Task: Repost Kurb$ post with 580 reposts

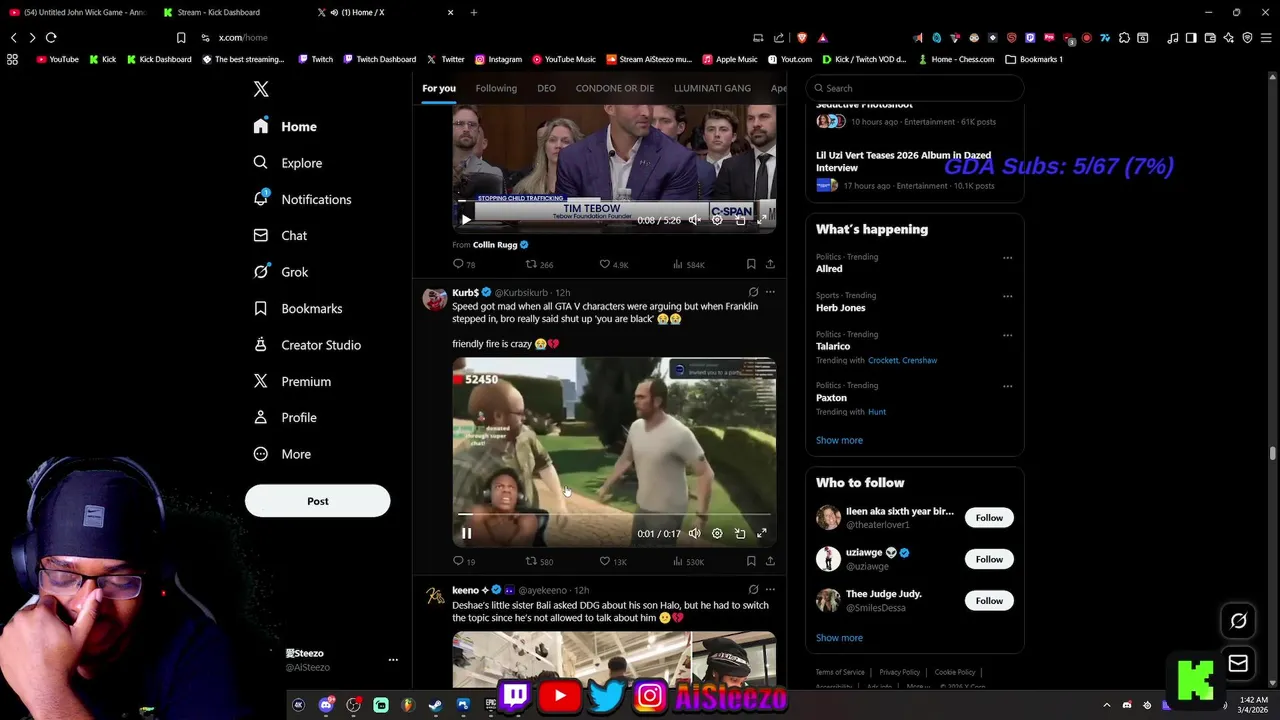Action: click(x=540, y=561)
